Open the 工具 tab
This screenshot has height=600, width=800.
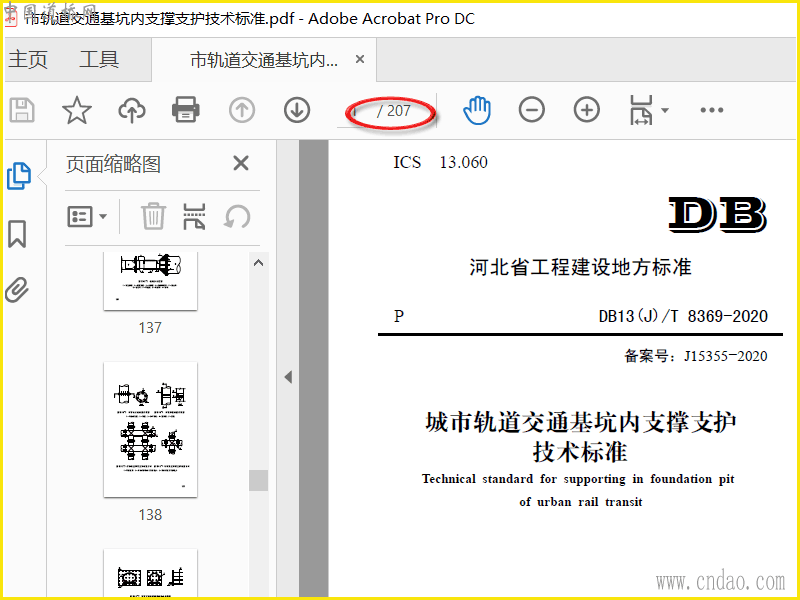tap(99, 60)
